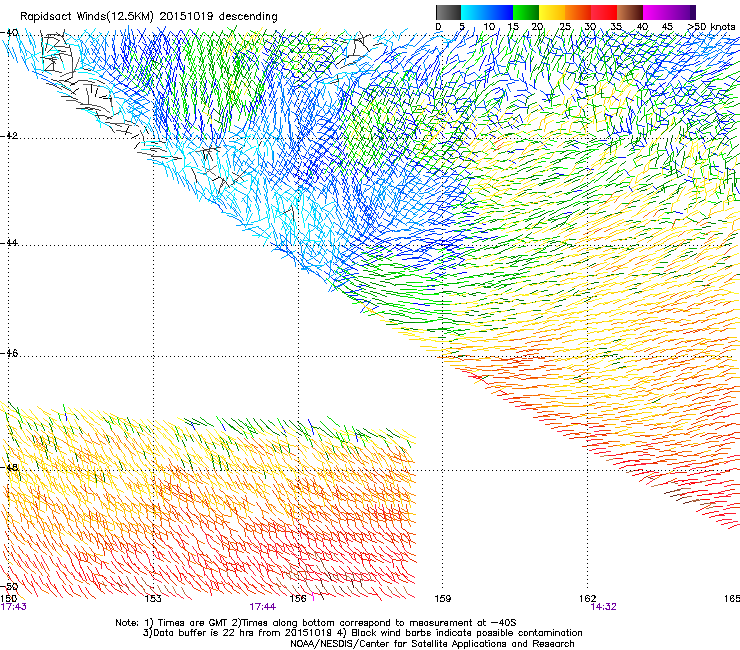Click the note line 'Times are GMT'
Screen dimensions: 740x650
tap(193, 623)
